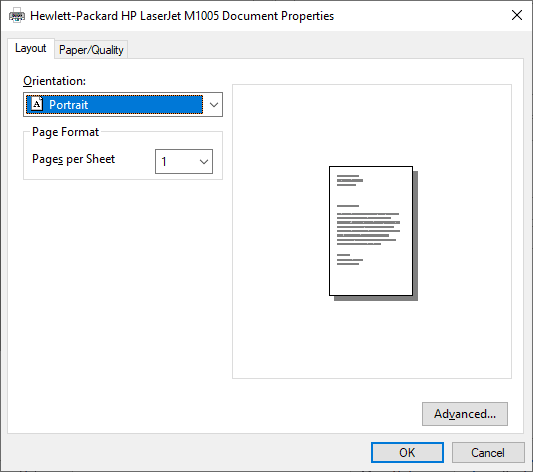Close the Document Properties dialog window
The height and width of the screenshot is (472, 533).
[517, 15]
